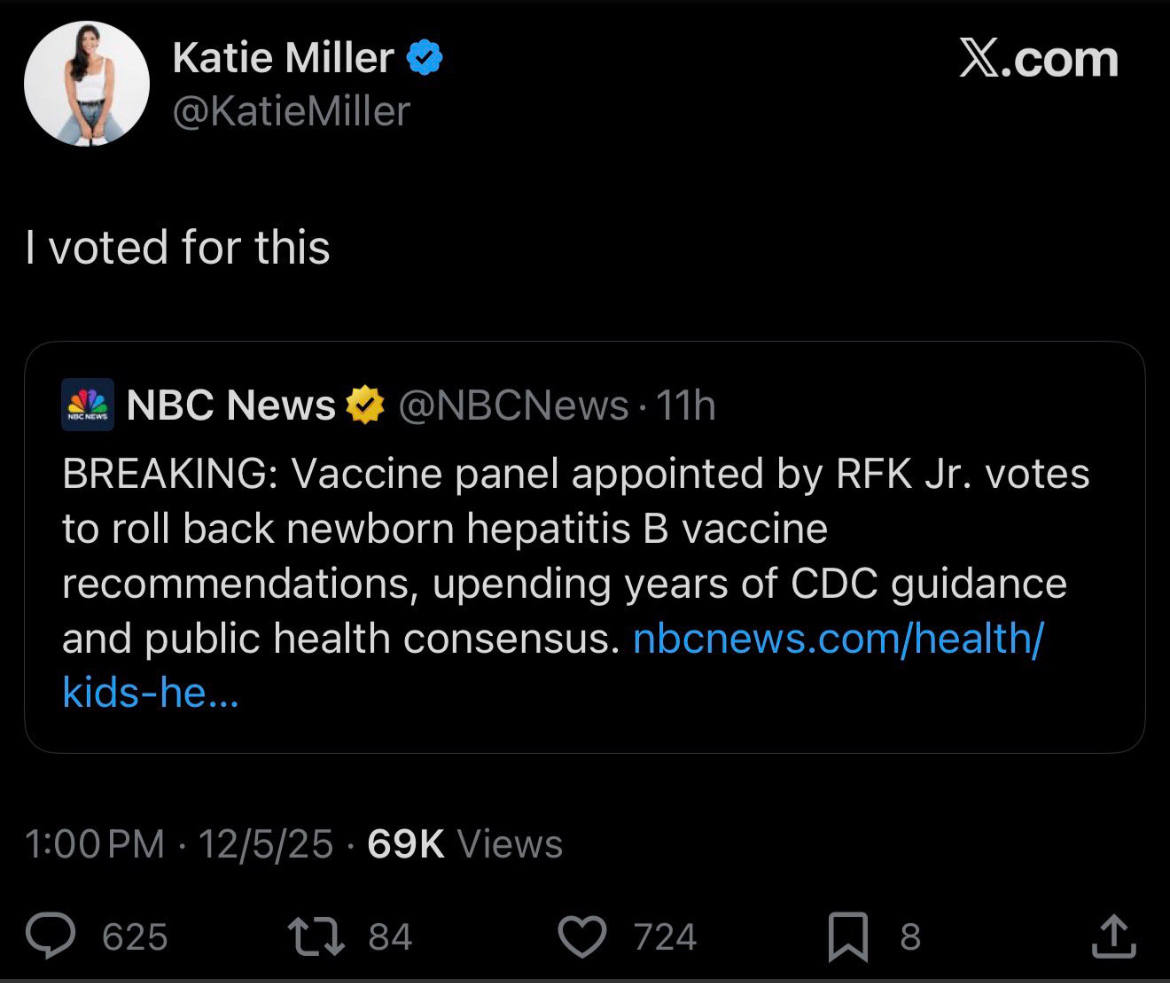This screenshot has width=1170, height=983.
Task: Click the NBC News peacock logo avatar
Action: [88, 405]
